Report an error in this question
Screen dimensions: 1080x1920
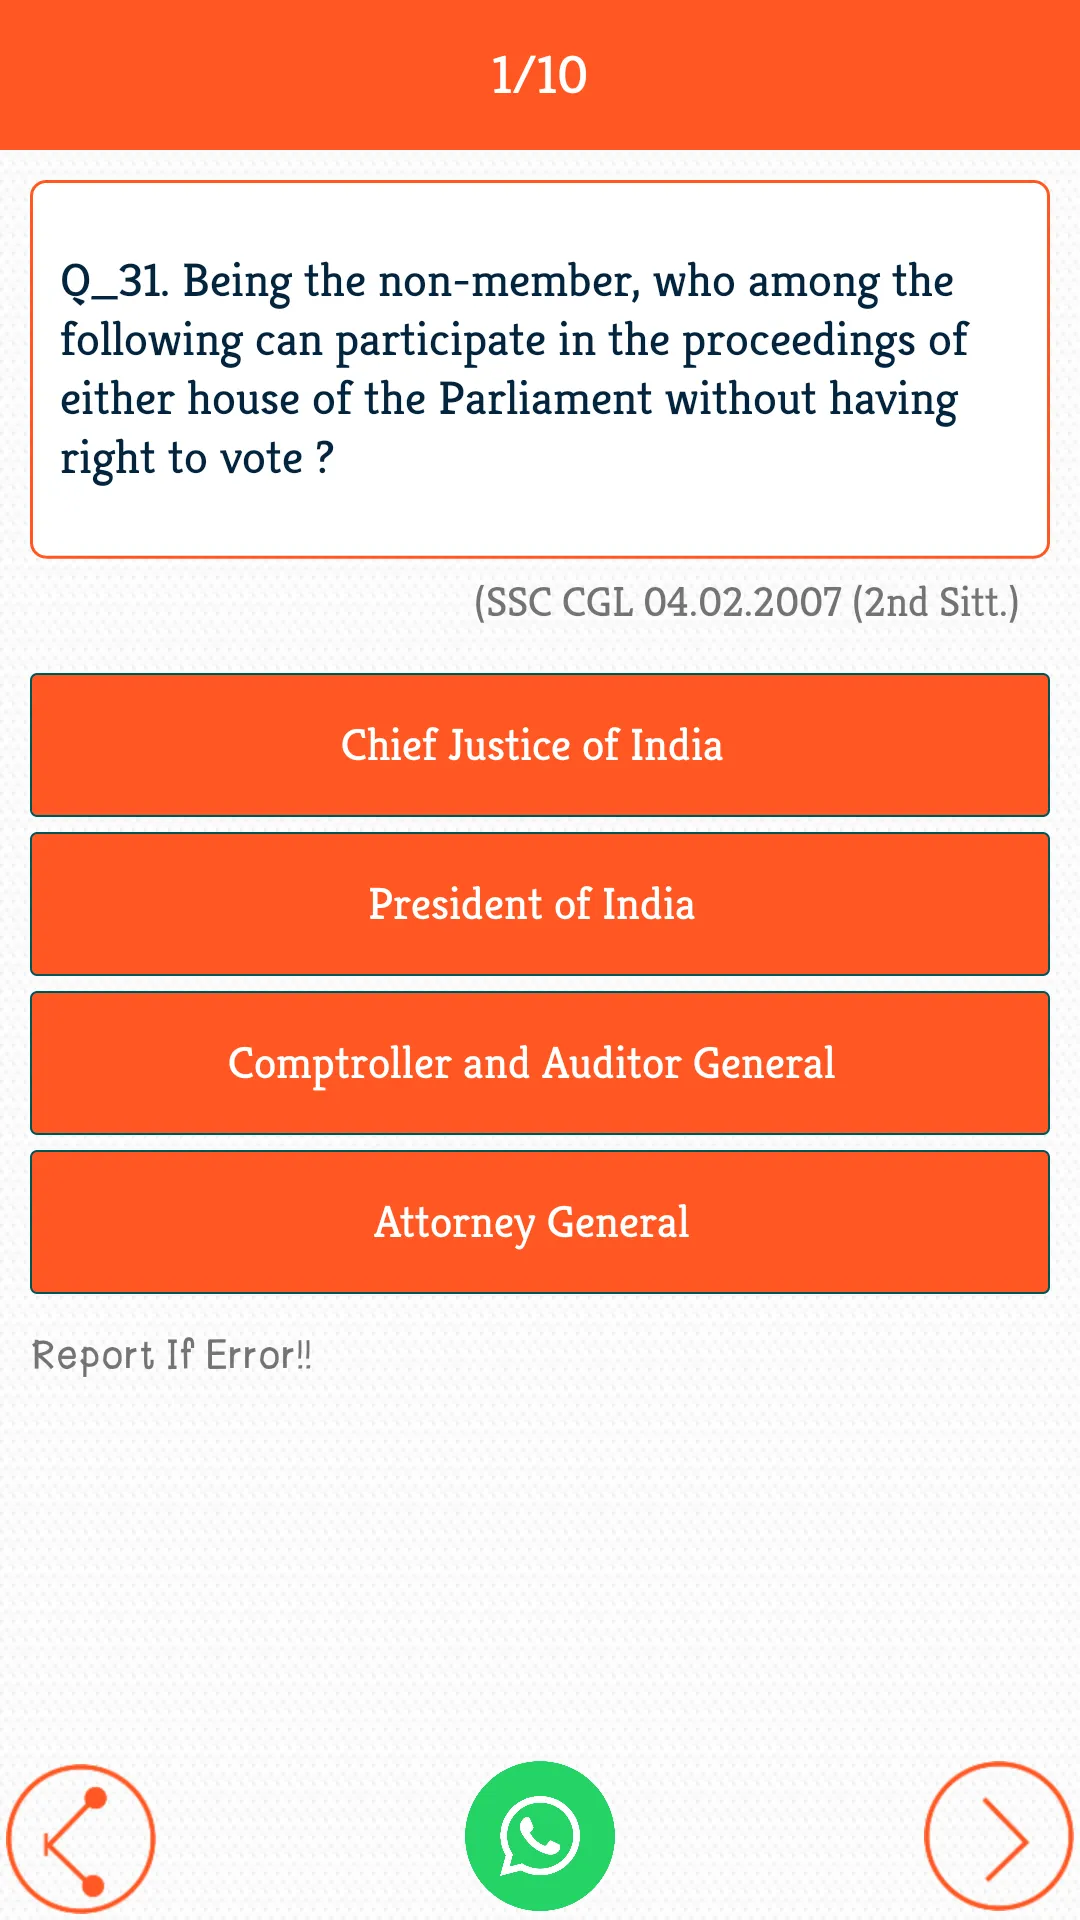pyautogui.click(x=172, y=1355)
